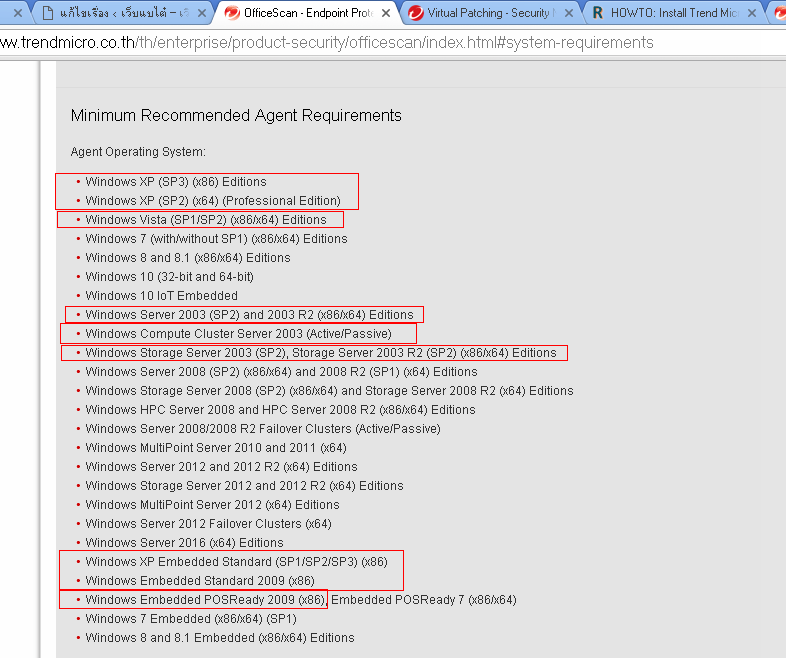Click Windows XP (SP2) (x64) Professional Edition

click(x=213, y=200)
